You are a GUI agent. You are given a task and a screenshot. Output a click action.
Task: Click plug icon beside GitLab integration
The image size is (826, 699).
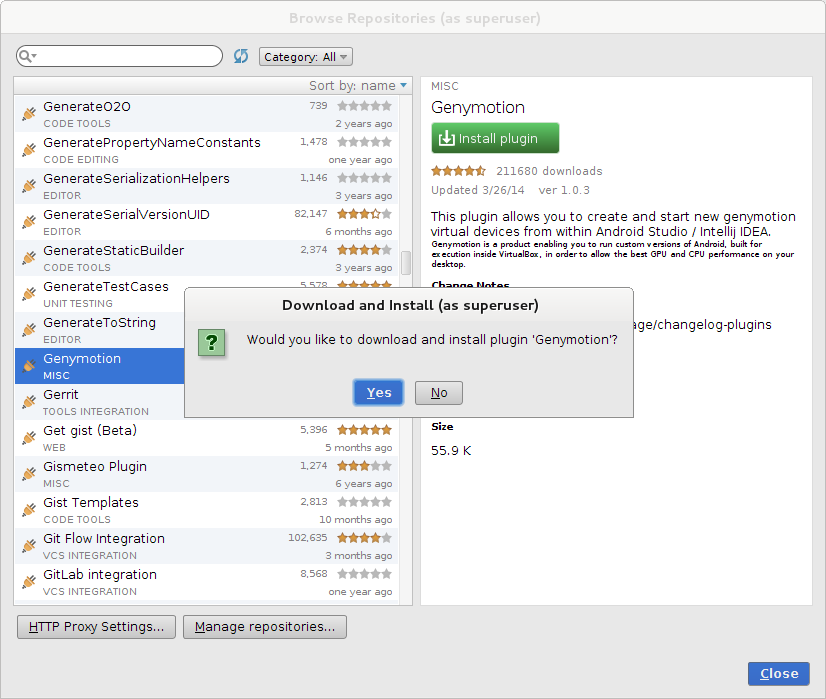click(x=29, y=582)
